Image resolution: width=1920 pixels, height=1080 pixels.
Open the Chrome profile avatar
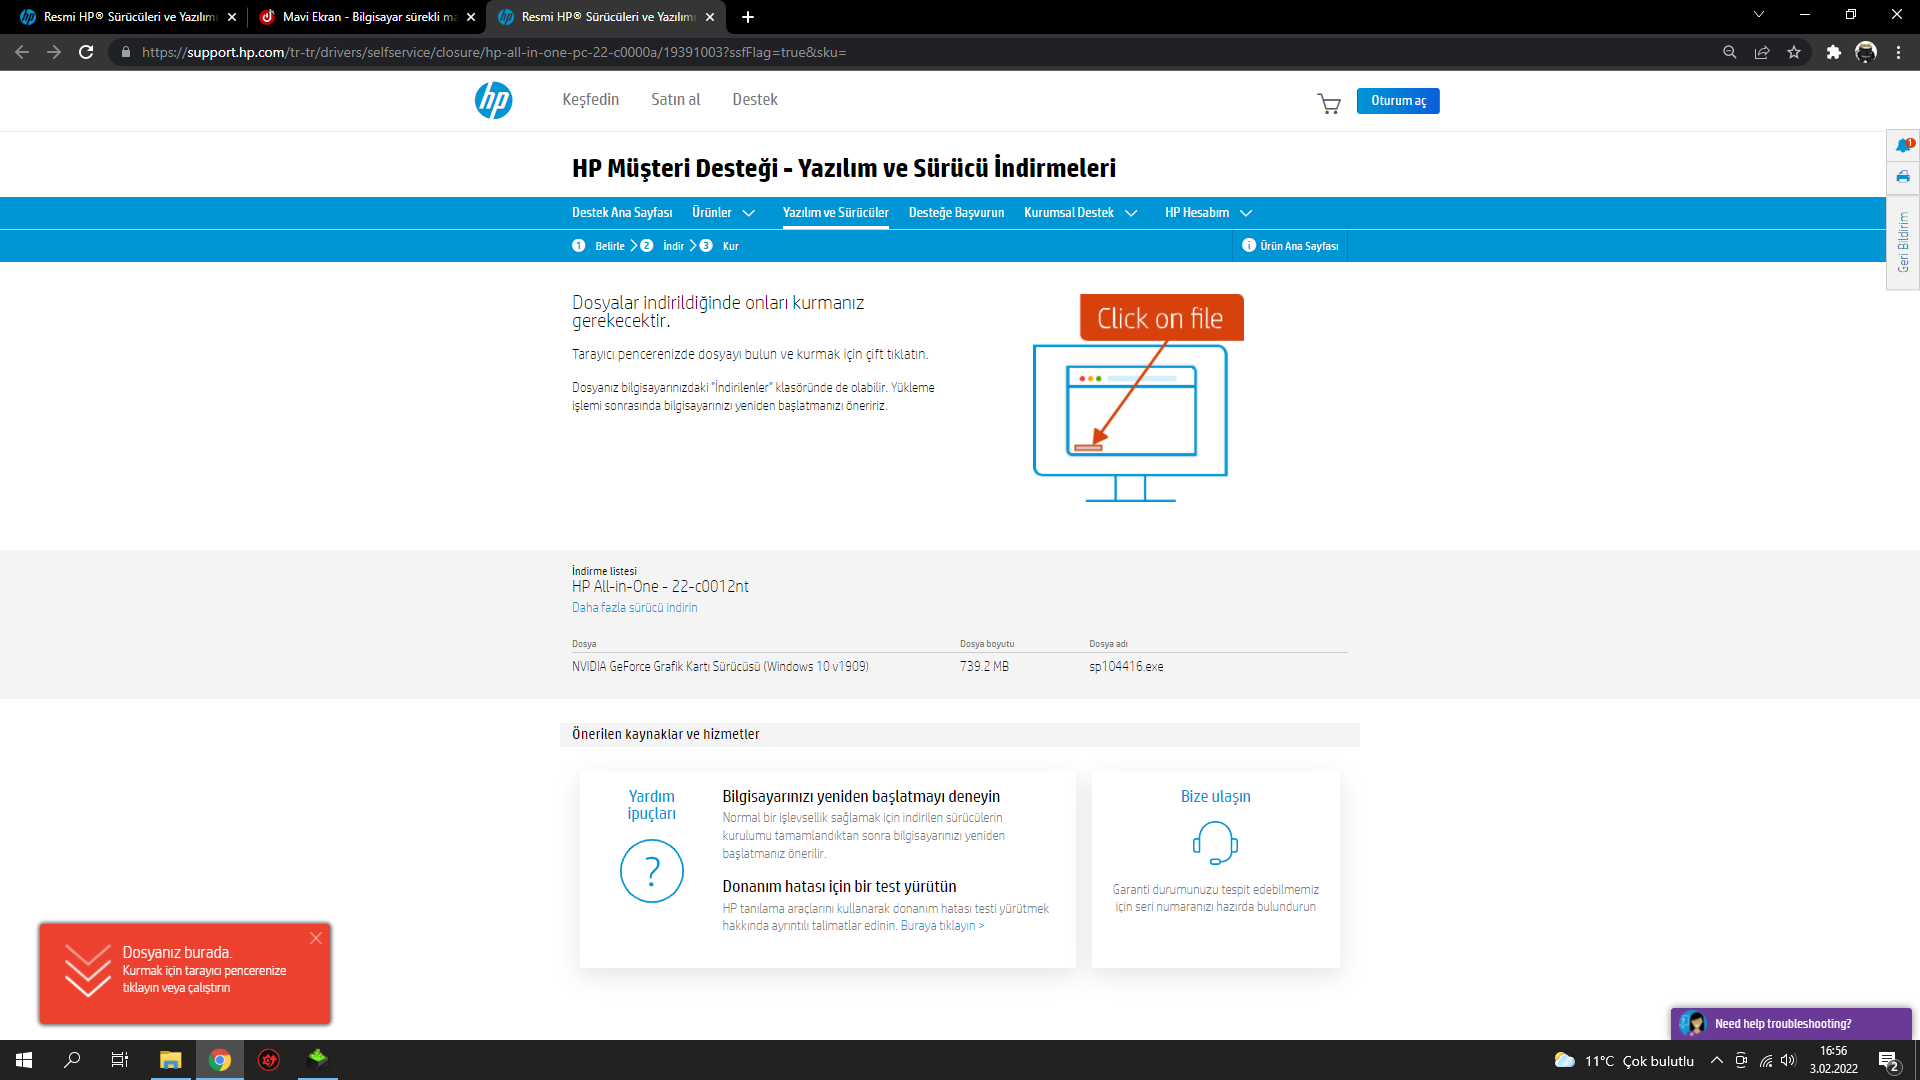(x=1866, y=52)
